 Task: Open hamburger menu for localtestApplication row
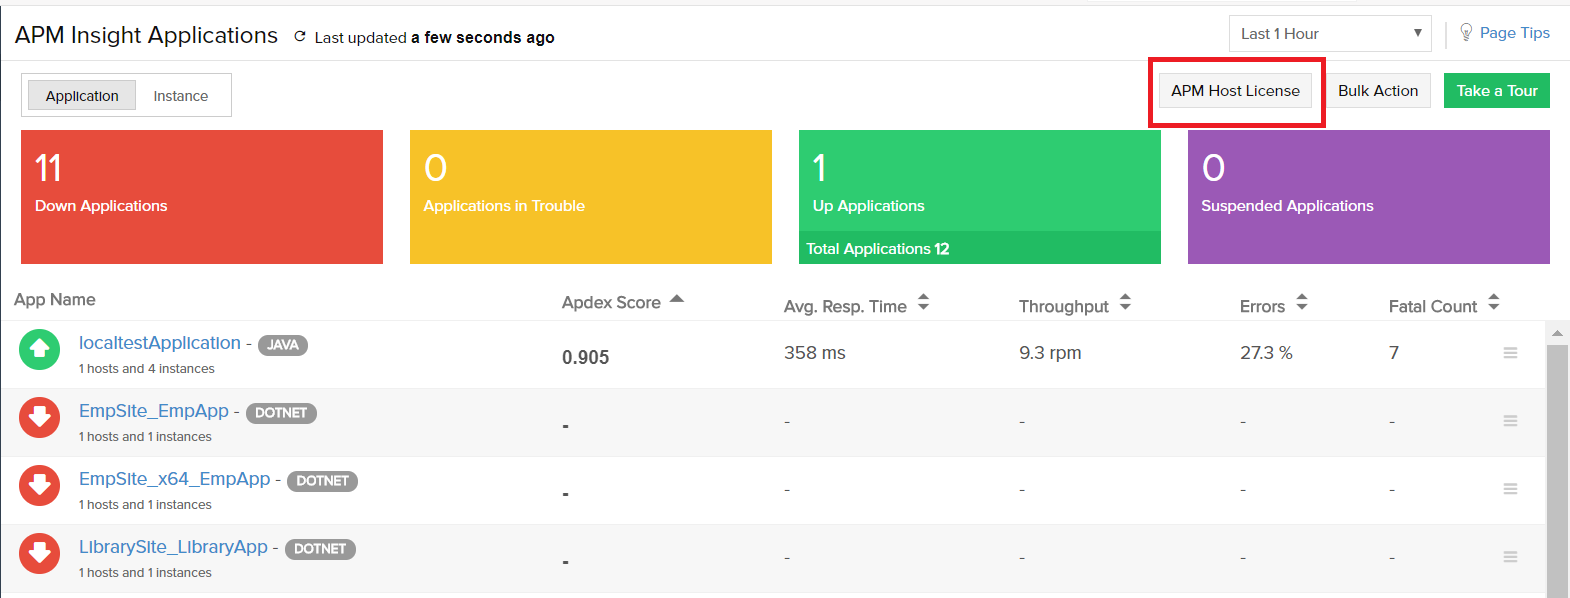coord(1510,353)
